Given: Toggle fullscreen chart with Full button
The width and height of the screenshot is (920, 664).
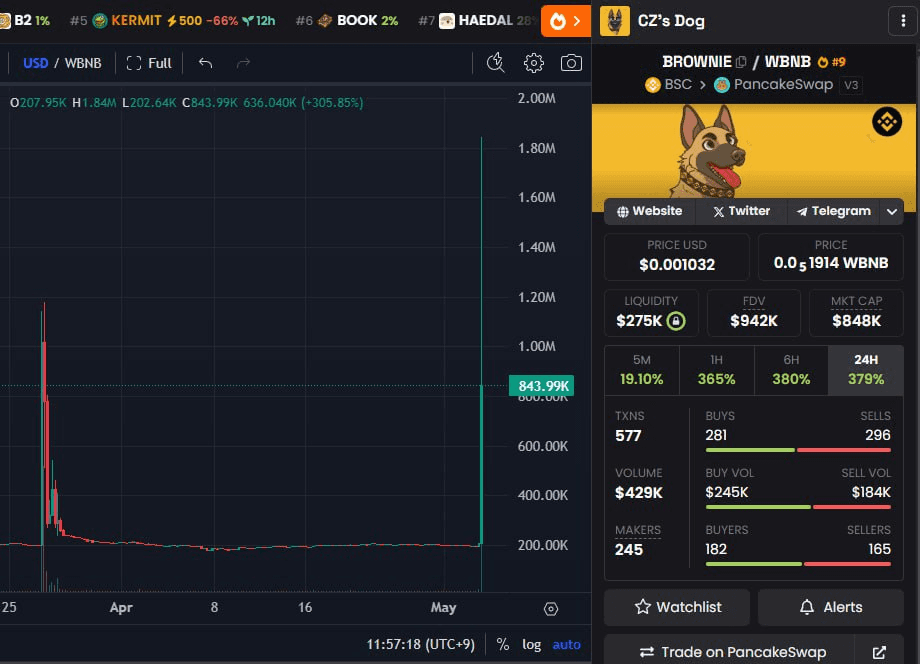Looking at the screenshot, I should click(x=148, y=63).
